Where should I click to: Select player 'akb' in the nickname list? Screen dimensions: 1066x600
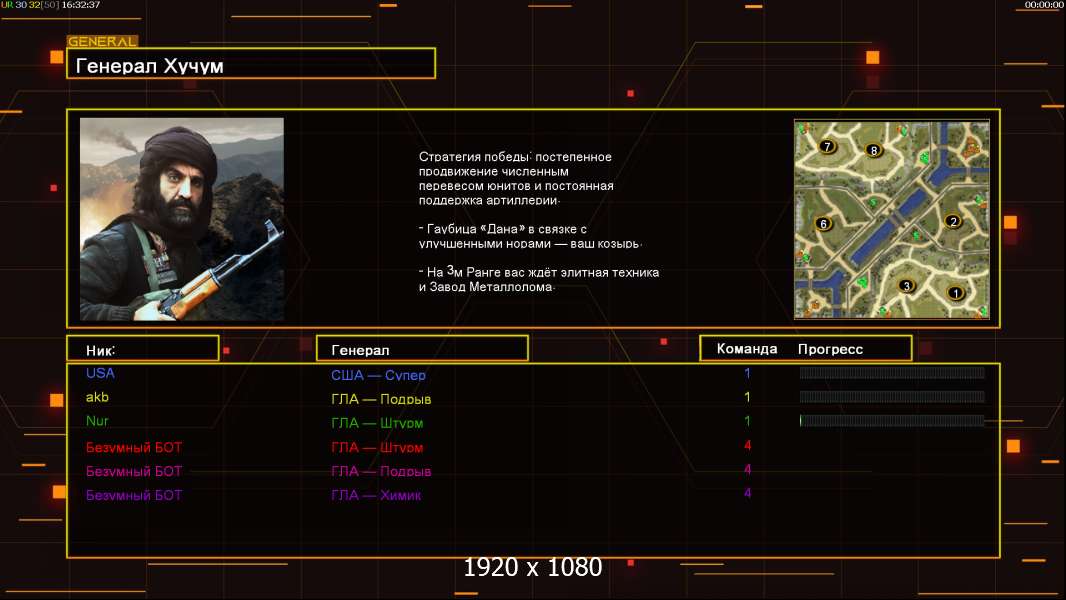point(97,397)
